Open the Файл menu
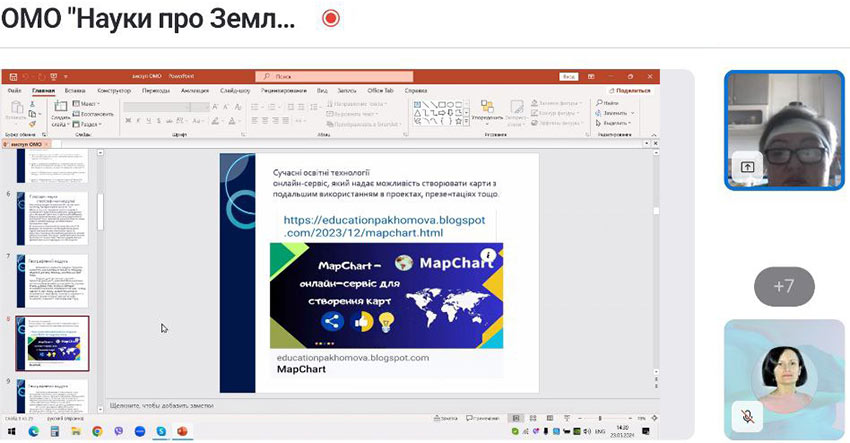 tap(15, 91)
